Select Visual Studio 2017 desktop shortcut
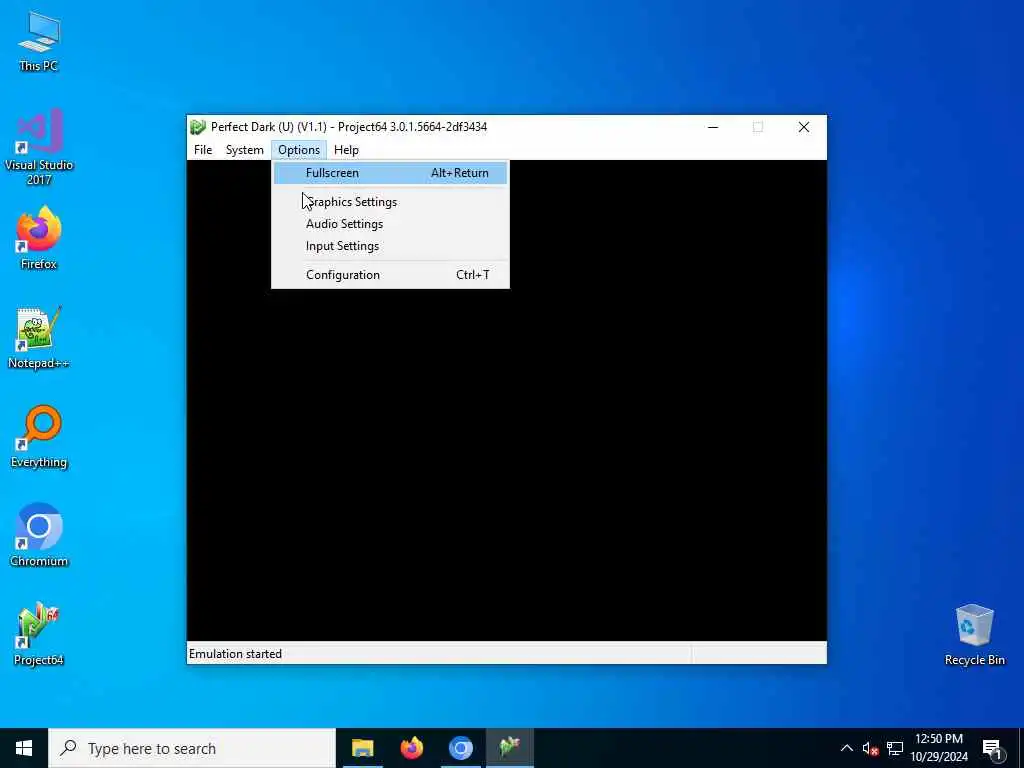Image resolution: width=1024 pixels, height=768 pixels. click(x=39, y=146)
